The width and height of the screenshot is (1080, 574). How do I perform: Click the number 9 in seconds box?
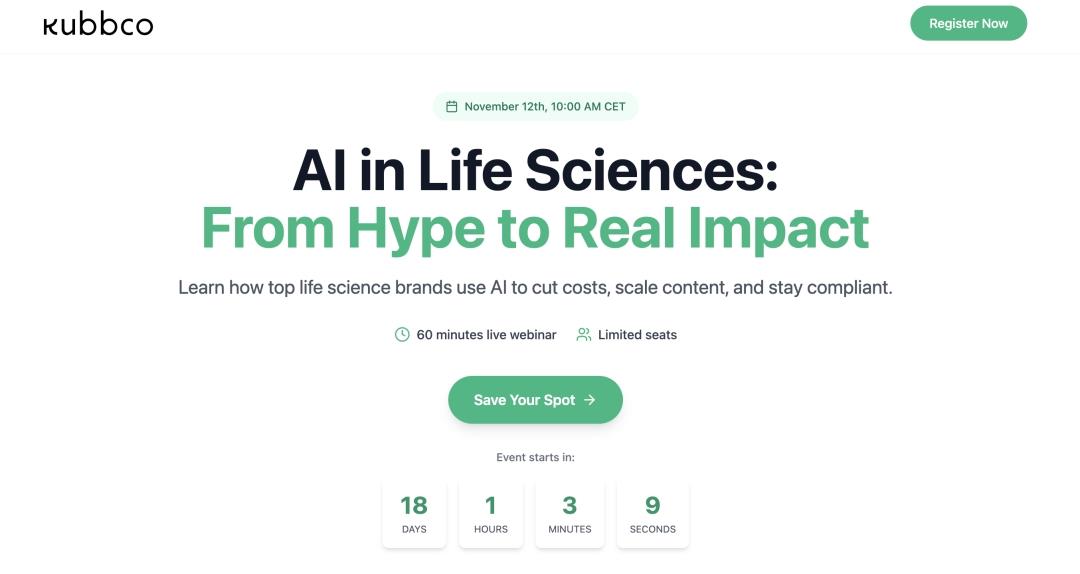tap(653, 505)
